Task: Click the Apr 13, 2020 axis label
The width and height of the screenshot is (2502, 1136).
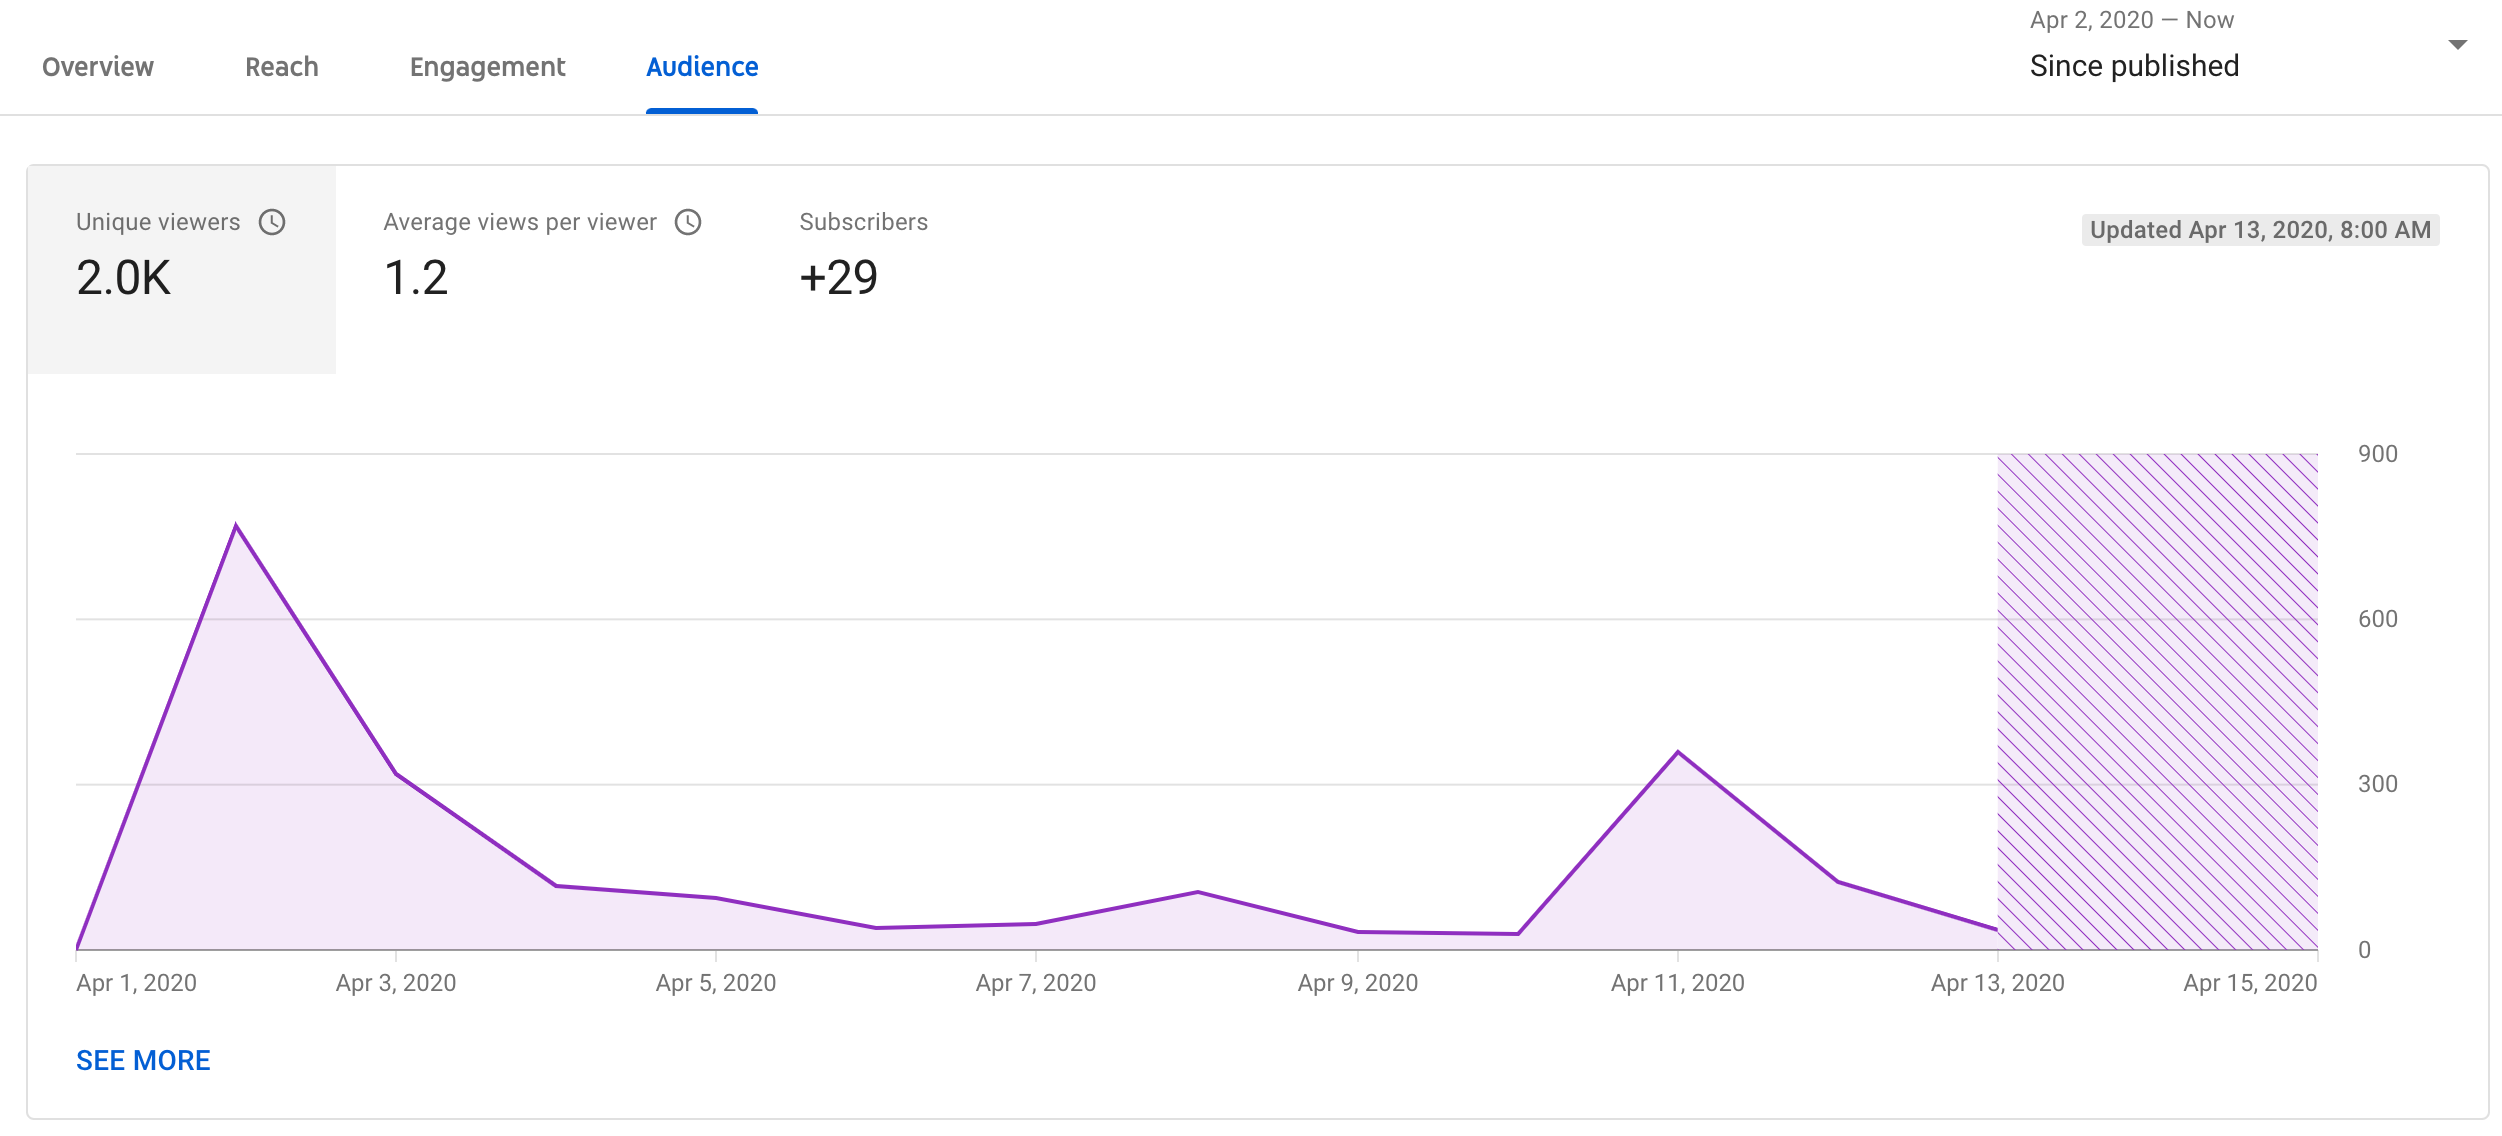Action: pyautogui.click(x=1996, y=983)
